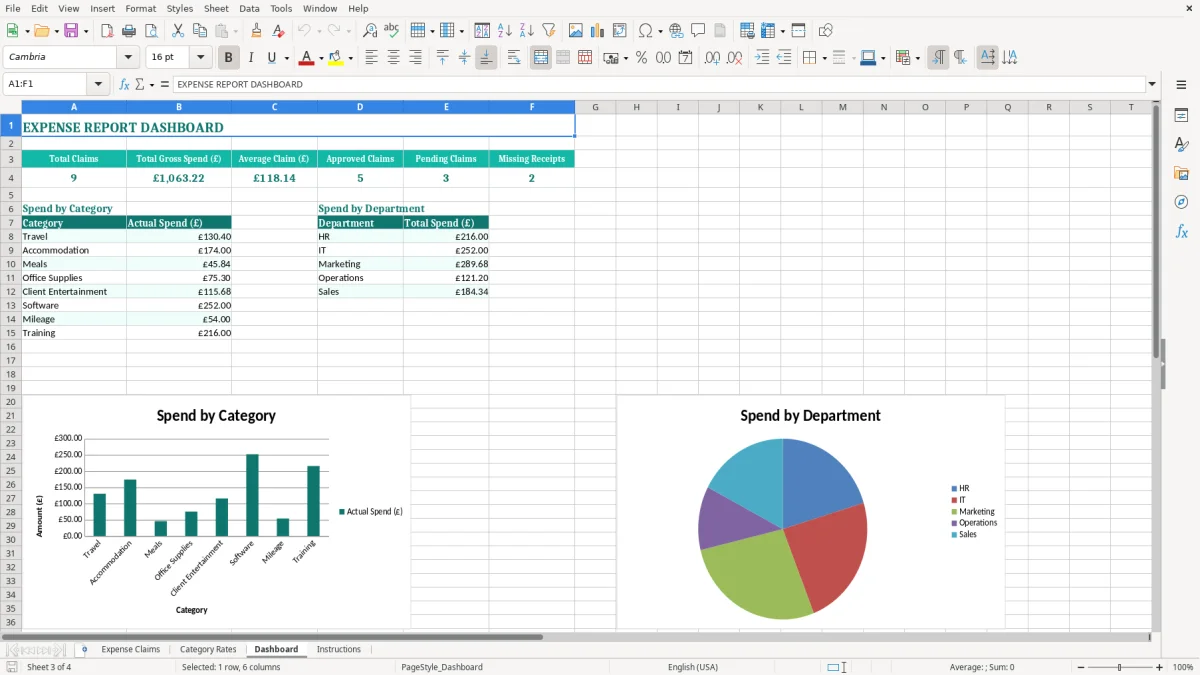Insert Chart via toolbar icon
The image size is (1200, 675).
[598, 31]
